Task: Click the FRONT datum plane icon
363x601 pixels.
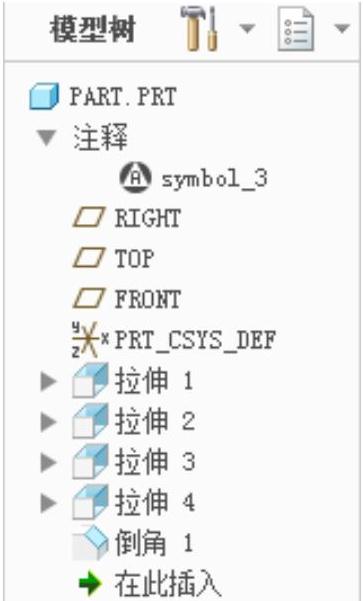Action: [89, 299]
